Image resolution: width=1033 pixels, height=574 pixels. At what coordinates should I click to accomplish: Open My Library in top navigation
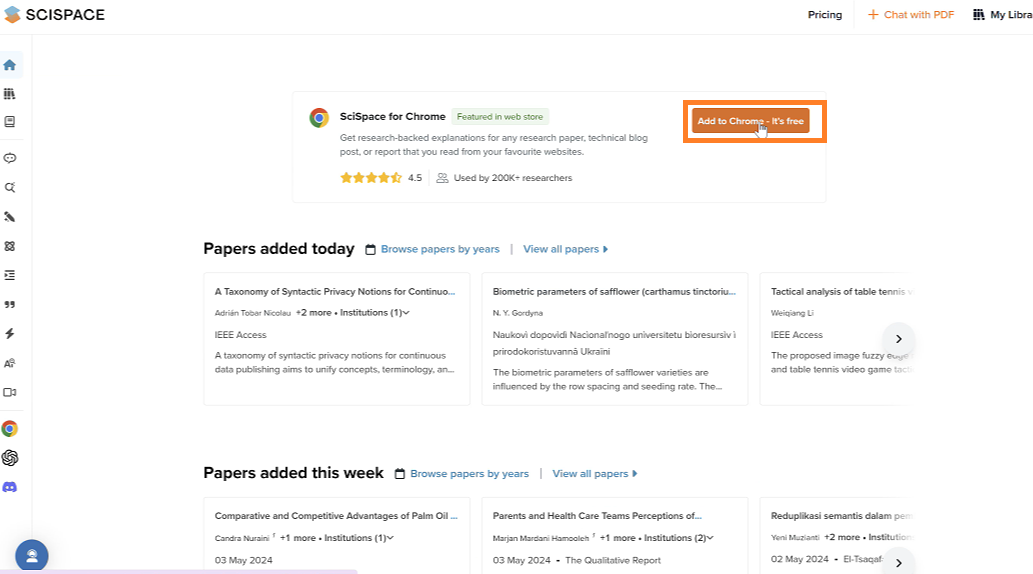[1003, 14]
